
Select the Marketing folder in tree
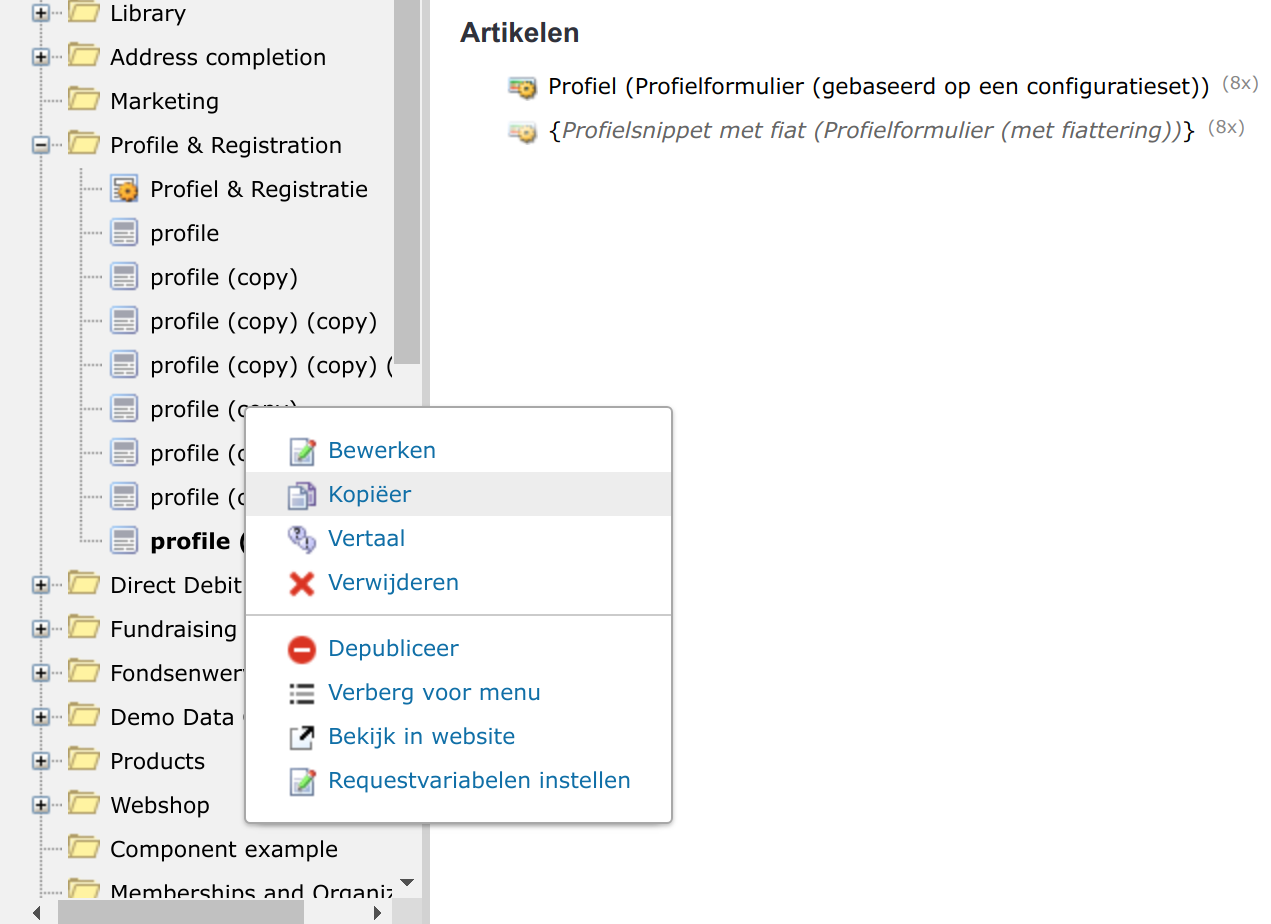click(164, 101)
